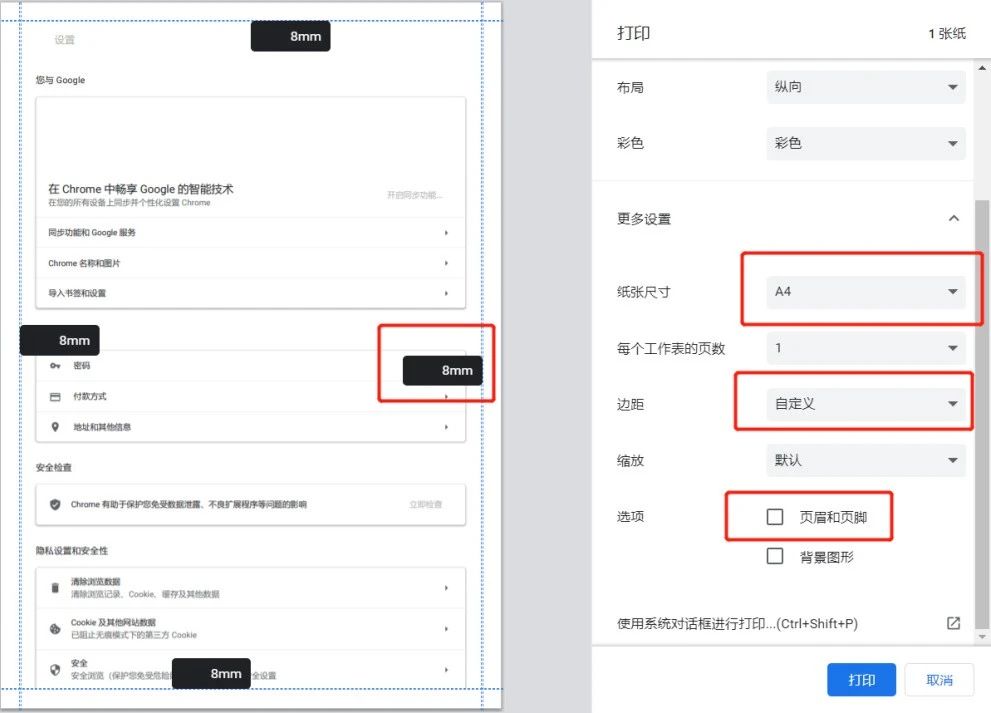Viewport: 991px width, 713px height.
Task: Click the key icon beside 密码
Action: [x=54, y=365]
